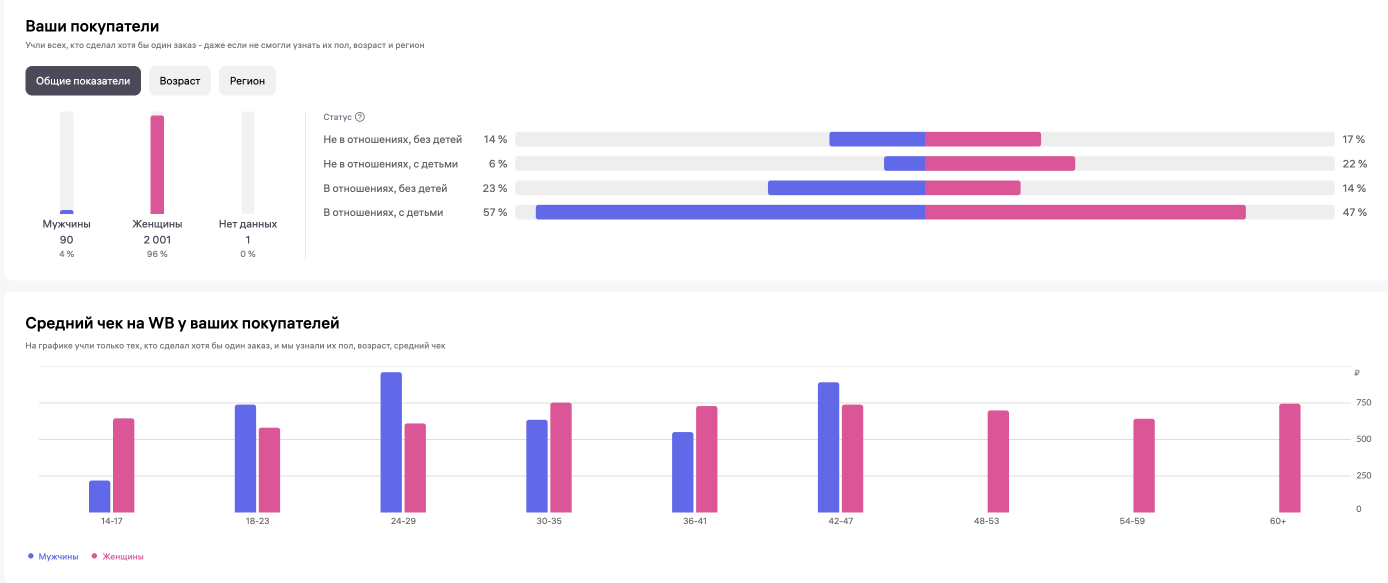Click the 60+ age axis label
The width and height of the screenshot is (1388, 583).
(1278, 522)
